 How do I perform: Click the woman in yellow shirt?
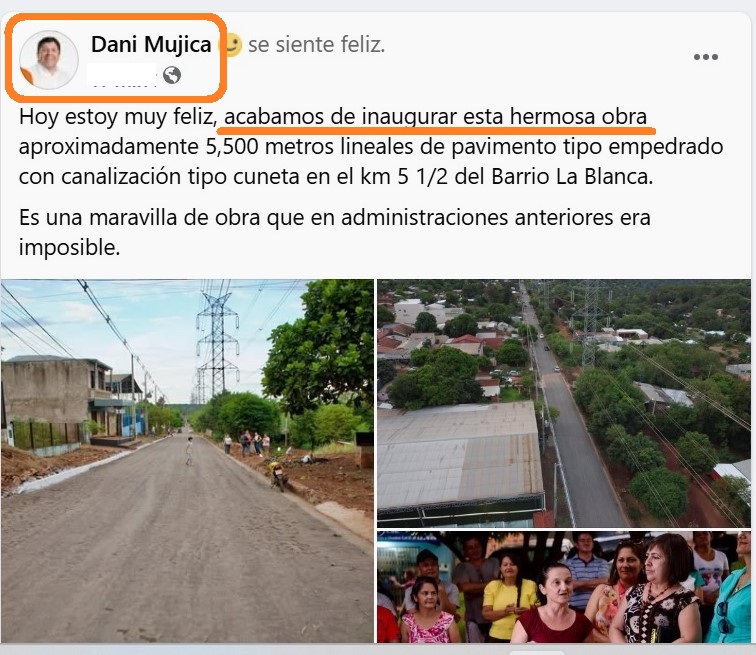[x=506, y=598]
